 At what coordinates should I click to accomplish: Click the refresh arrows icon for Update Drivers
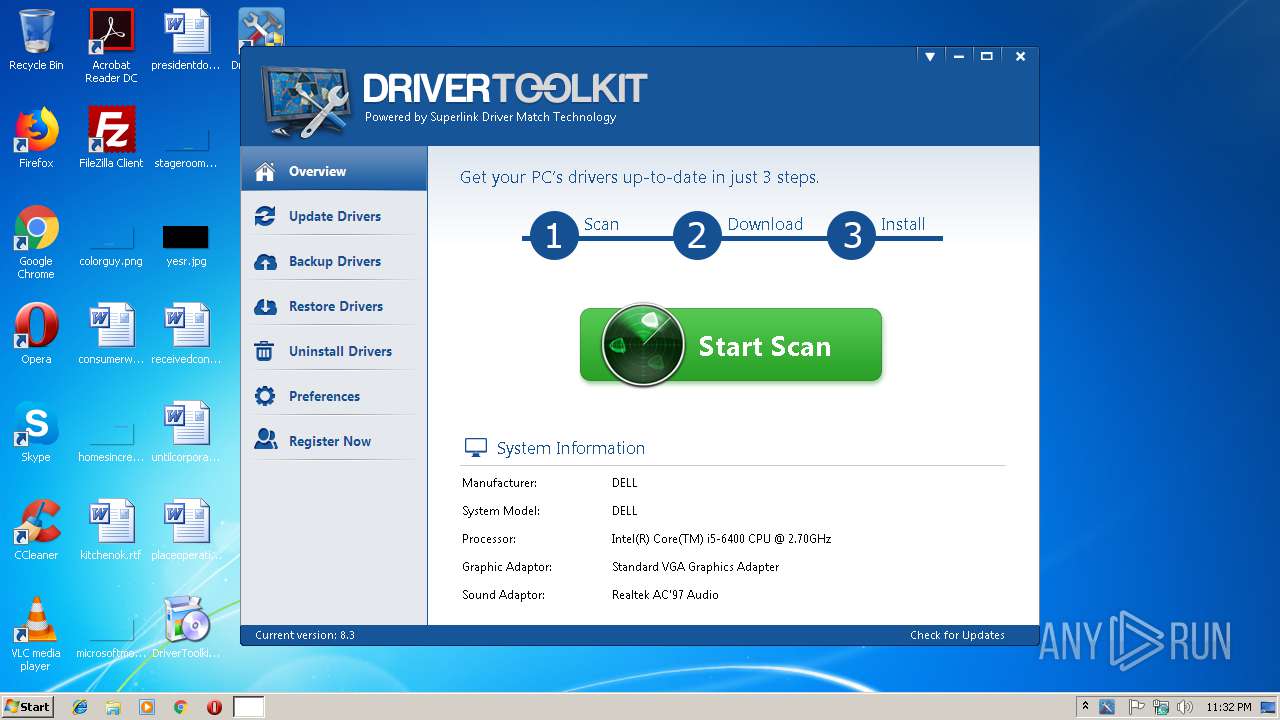coord(265,216)
